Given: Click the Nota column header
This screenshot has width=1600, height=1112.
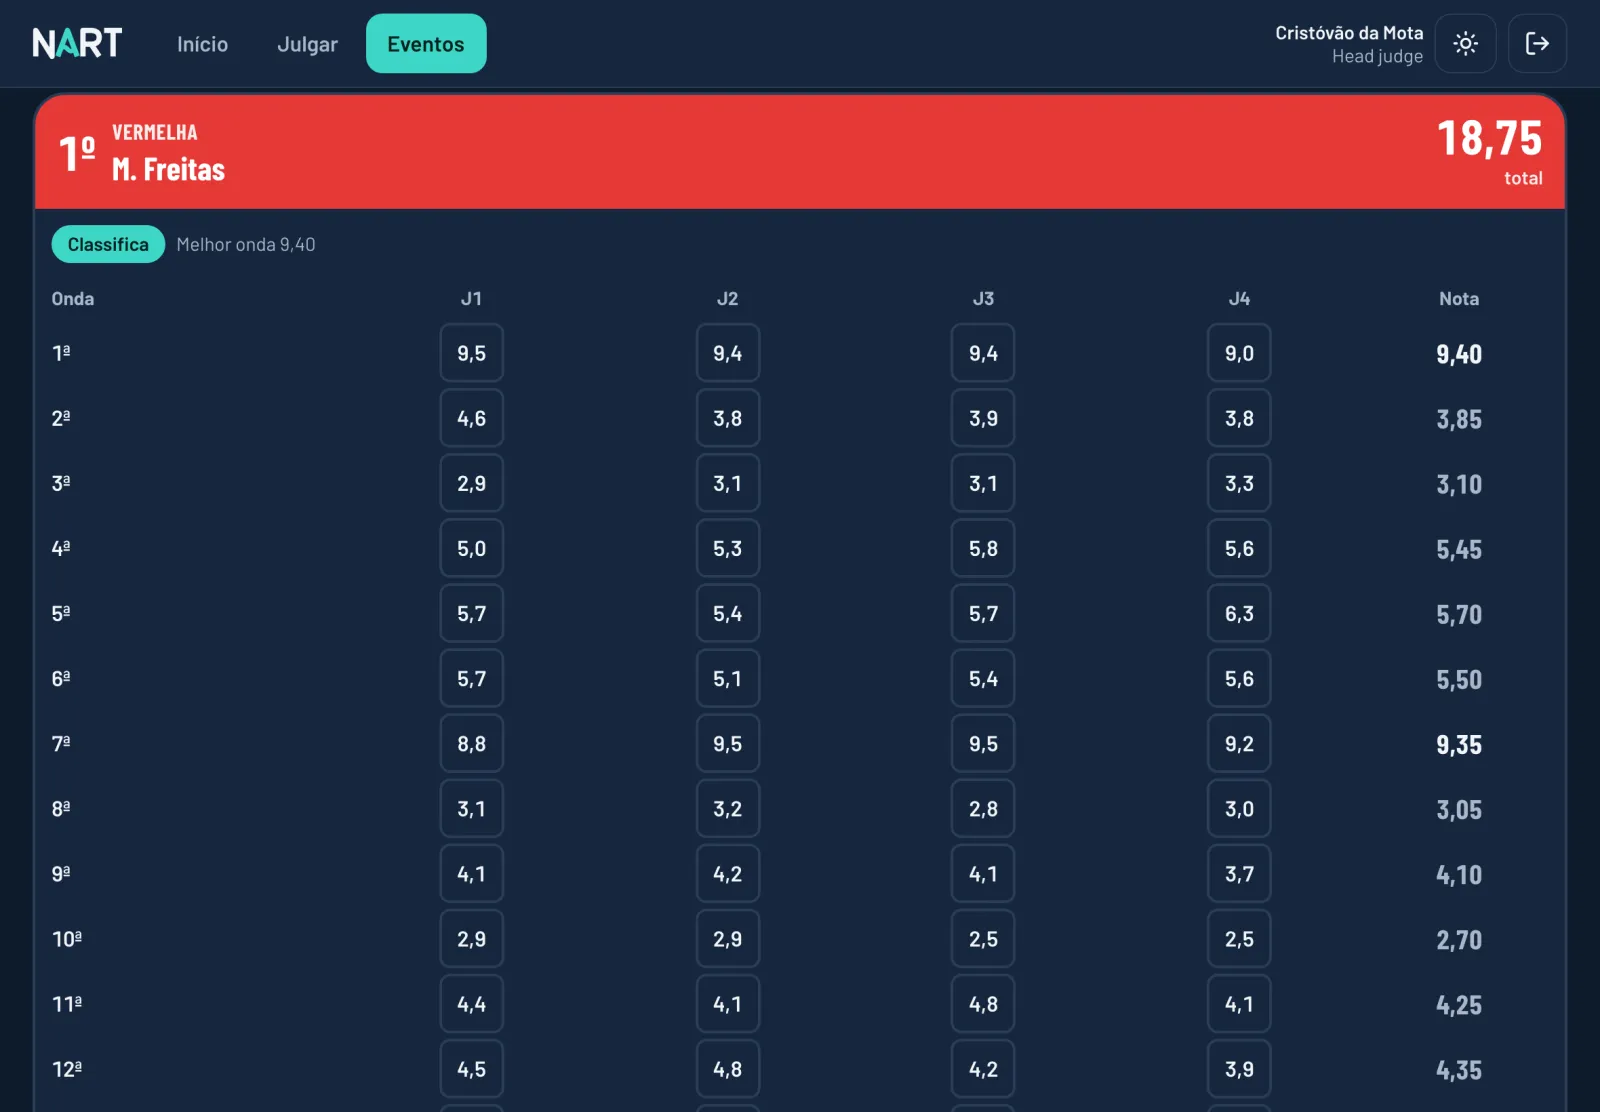Looking at the screenshot, I should coord(1459,298).
